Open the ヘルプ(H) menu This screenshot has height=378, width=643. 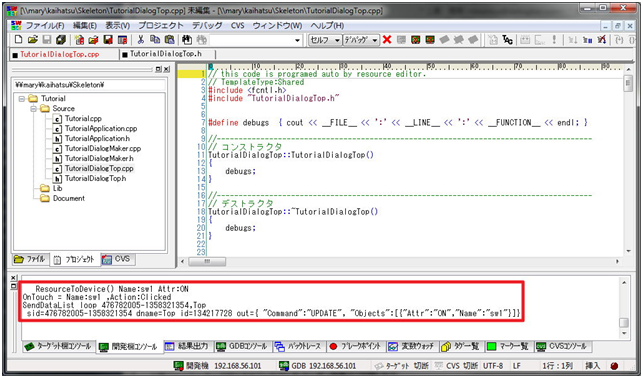pos(327,25)
